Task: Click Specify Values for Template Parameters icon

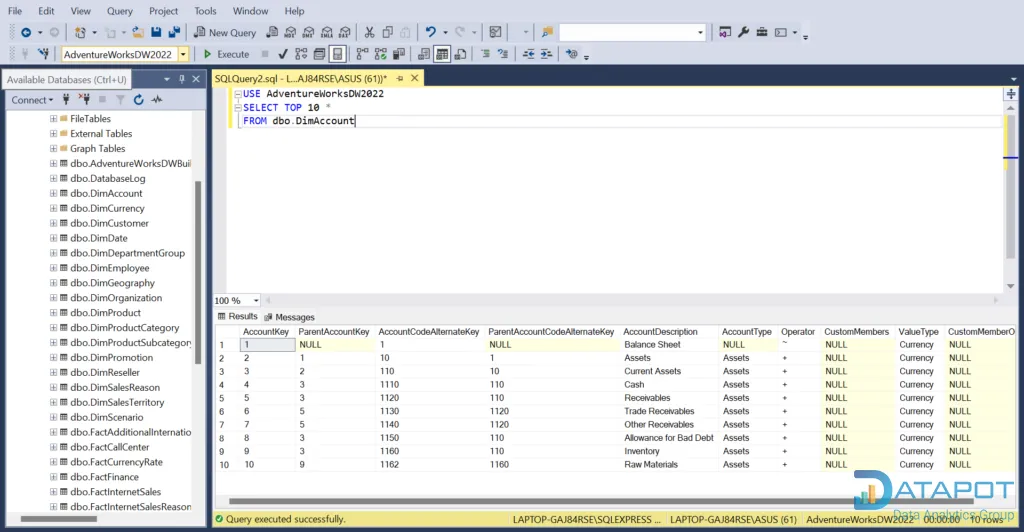Action: tap(571, 54)
